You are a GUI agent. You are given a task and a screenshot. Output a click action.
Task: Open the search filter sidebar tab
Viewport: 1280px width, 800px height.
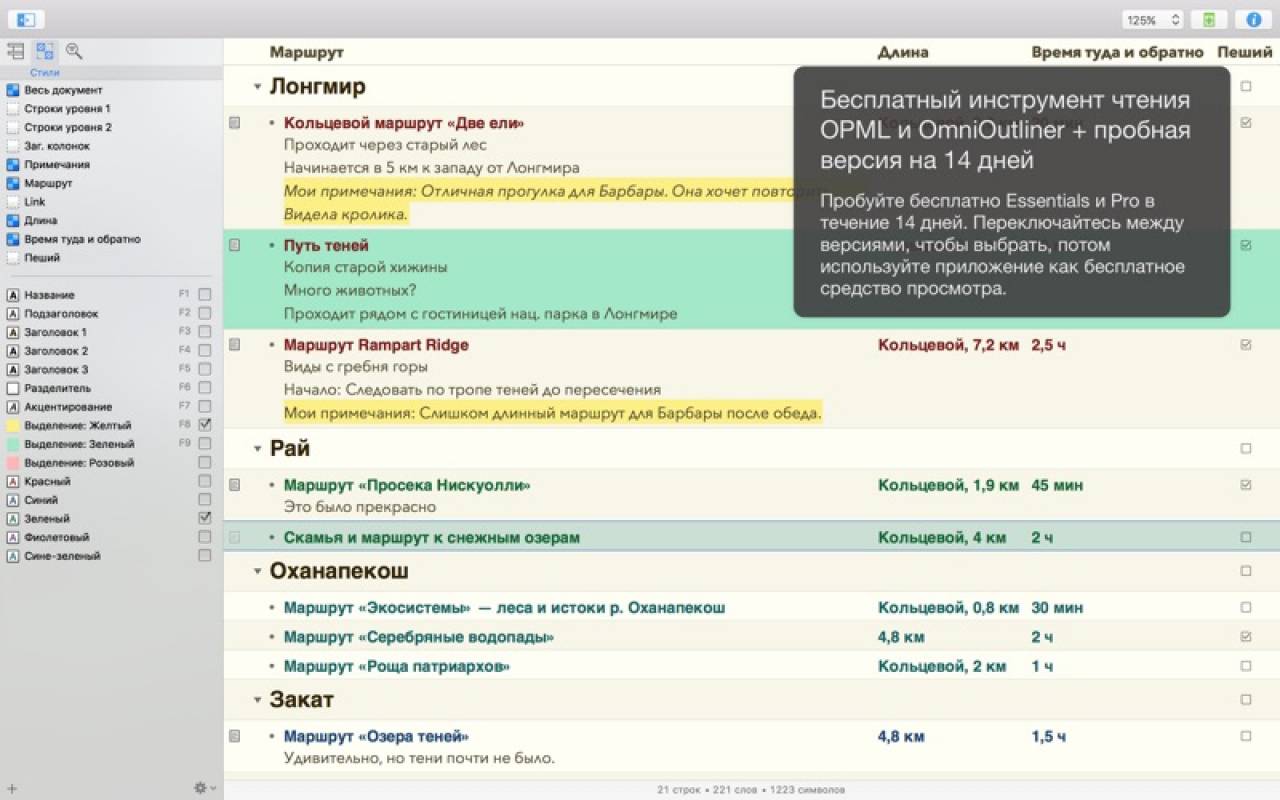(74, 51)
